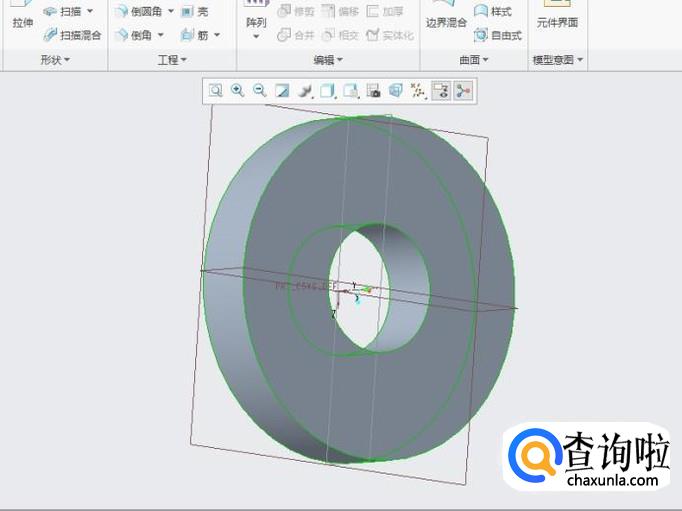
Task: Click the 自由式 (Freestyle) button
Action: tap(497, 35)
